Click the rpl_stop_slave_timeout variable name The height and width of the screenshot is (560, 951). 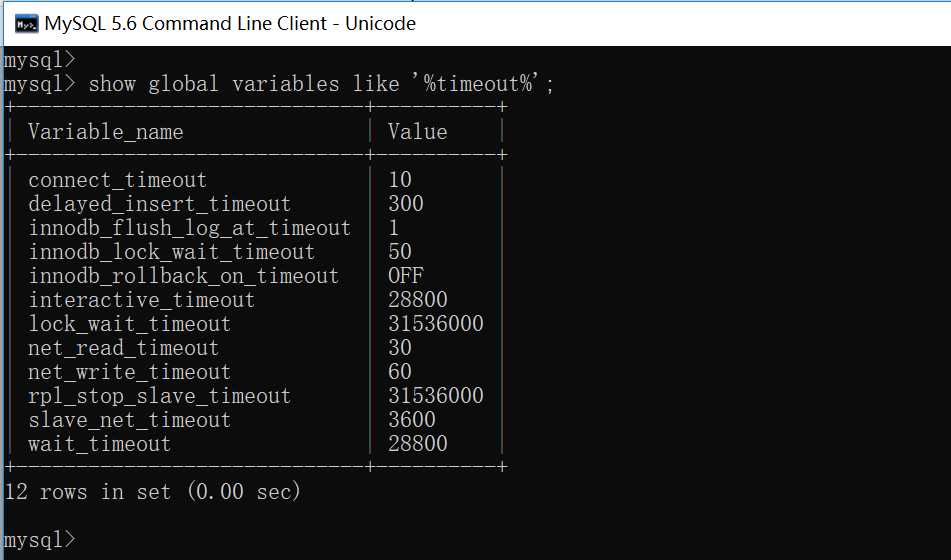pos(160,396)
